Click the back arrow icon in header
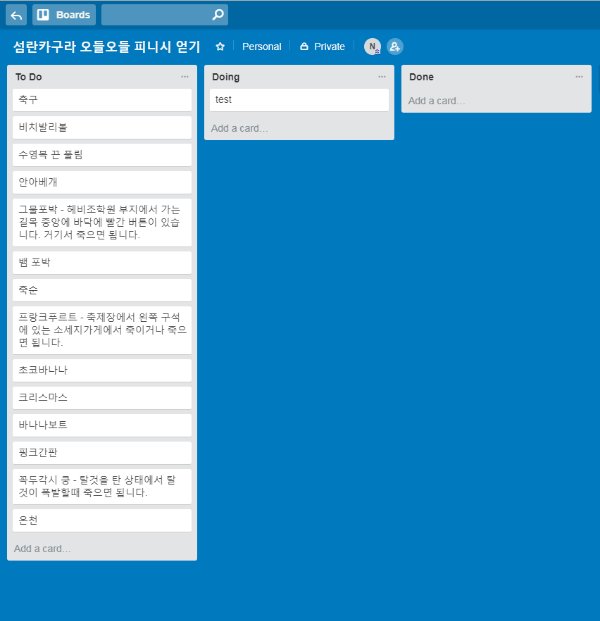 point(16,15)
